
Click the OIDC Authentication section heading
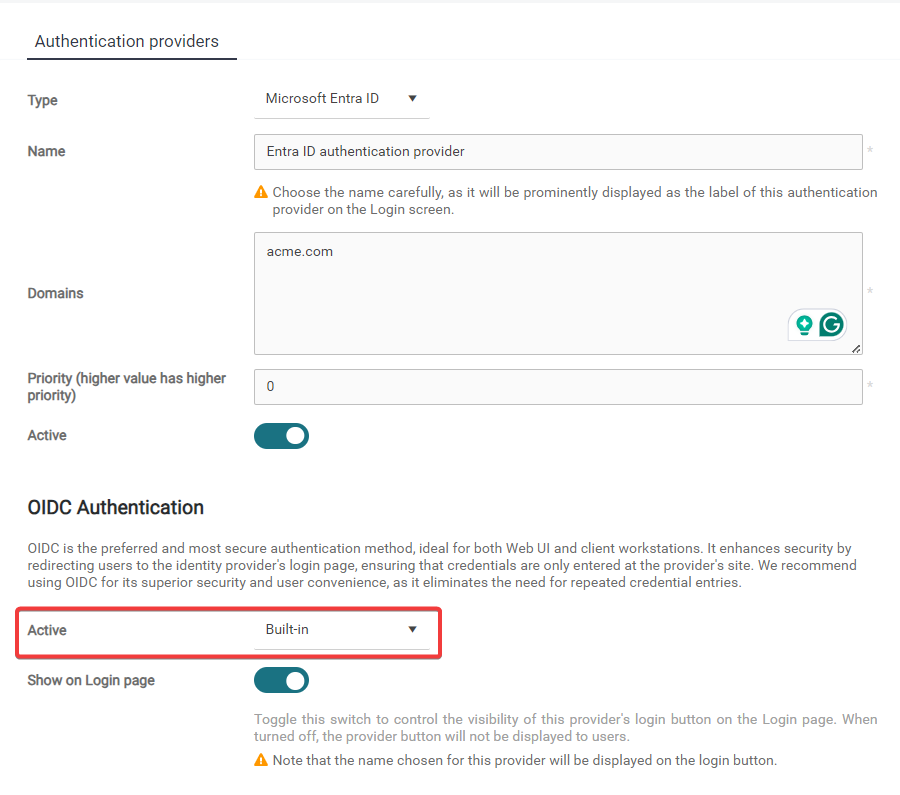tap(116, 508)
